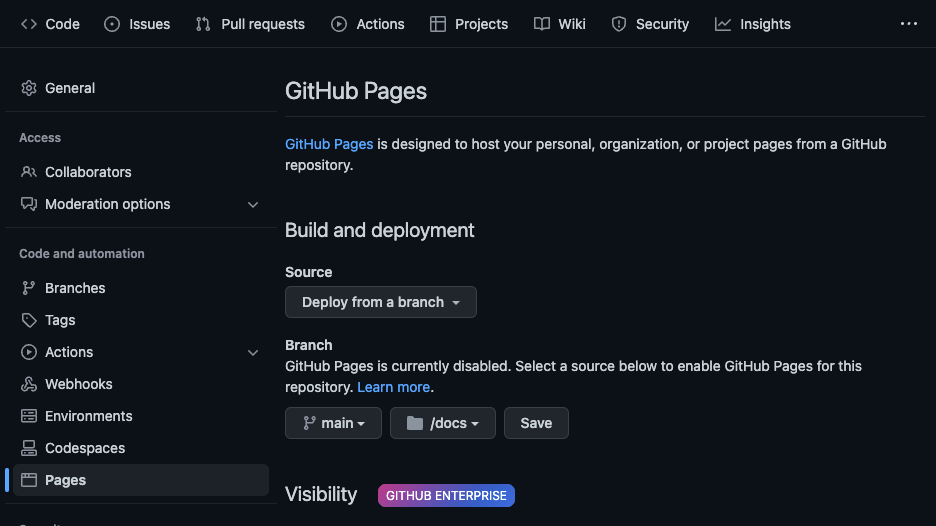Click the Visibility section heading

[x=321, y=494]
